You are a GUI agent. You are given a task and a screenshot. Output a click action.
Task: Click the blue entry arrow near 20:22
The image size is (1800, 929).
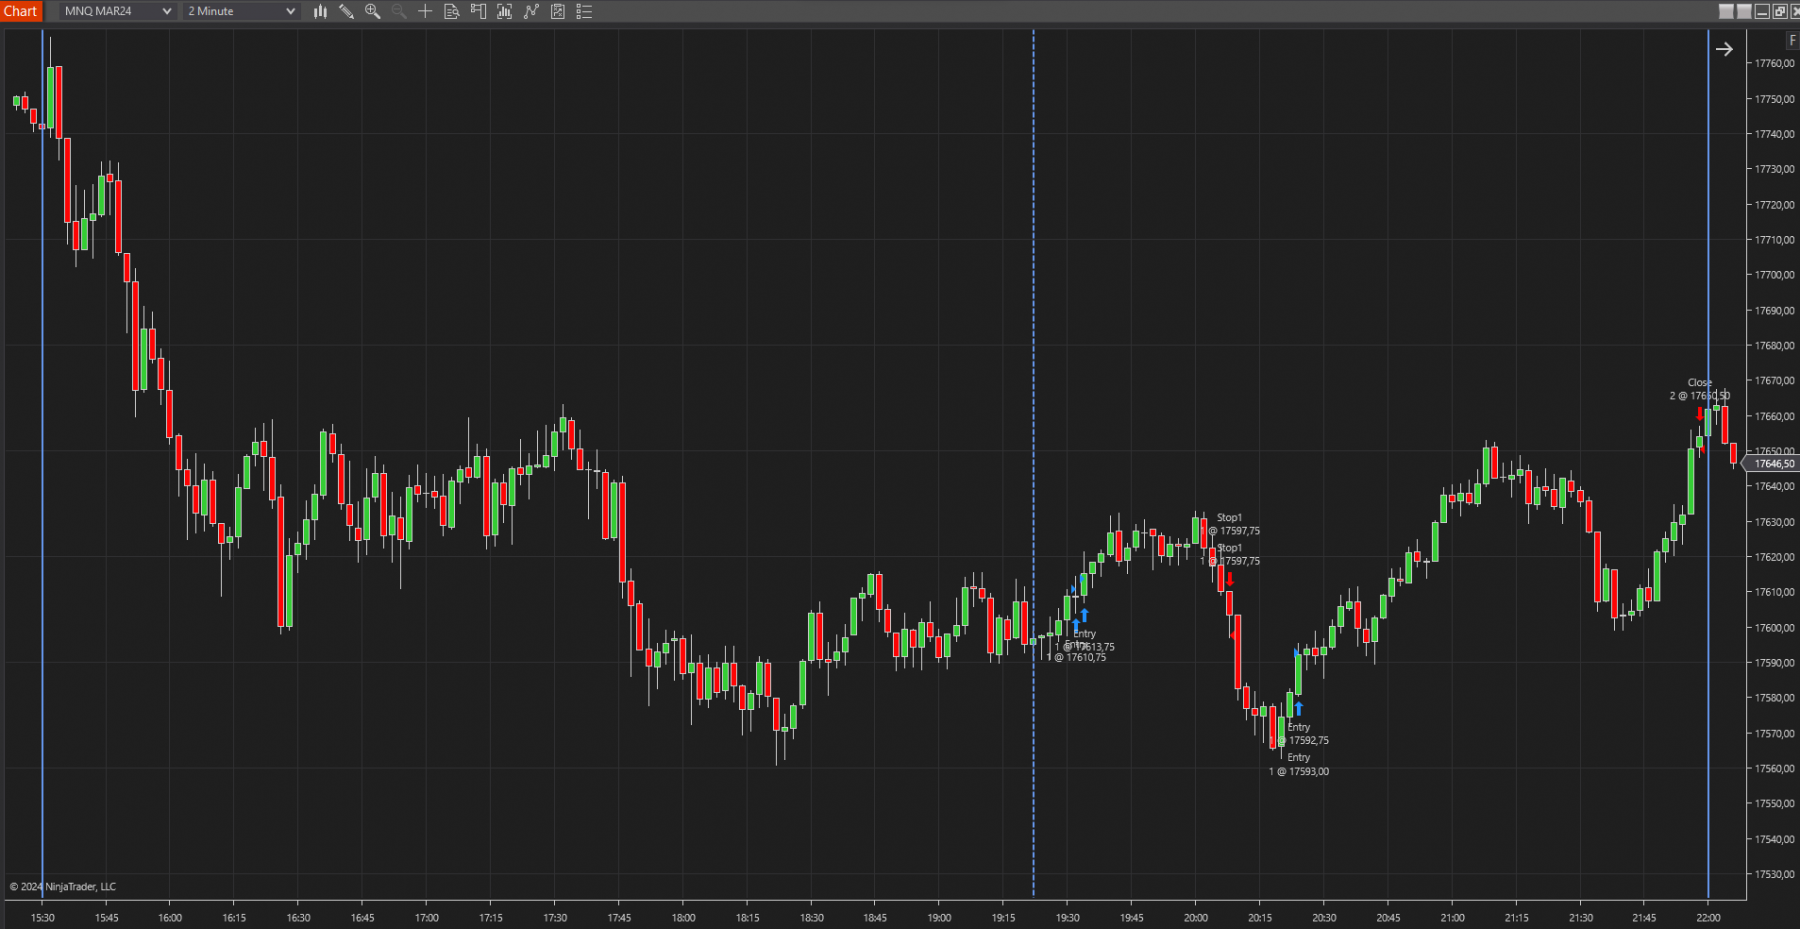click(x=1298, y=709)
